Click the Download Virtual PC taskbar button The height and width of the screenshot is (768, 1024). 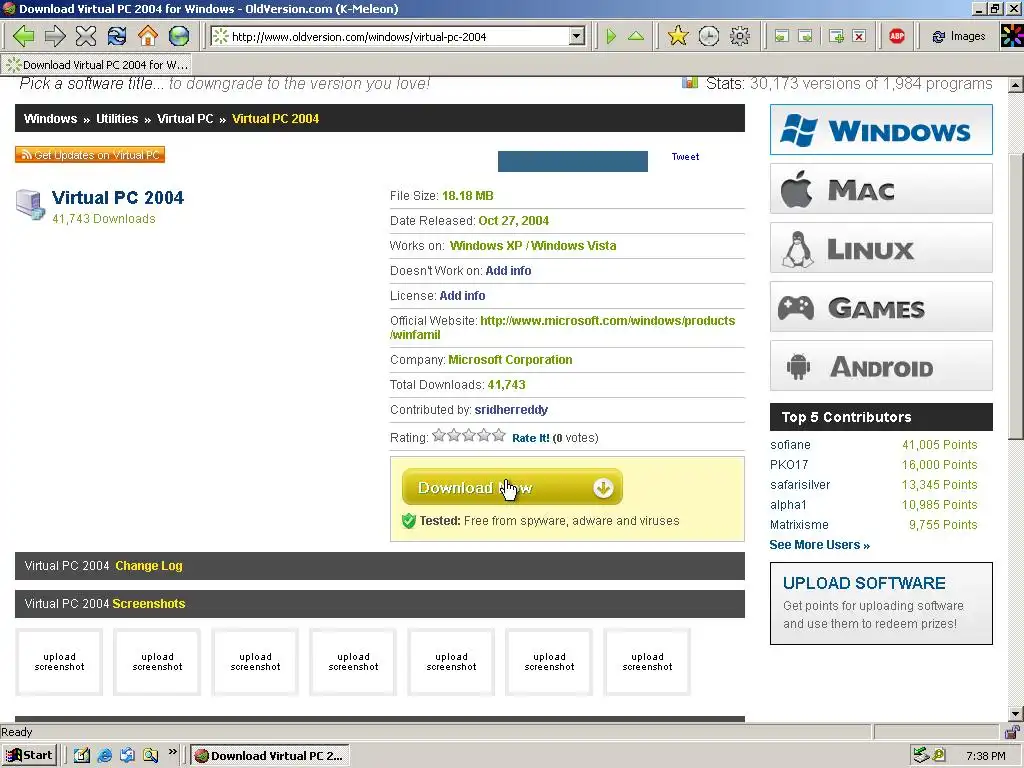(x=270, y=756)
